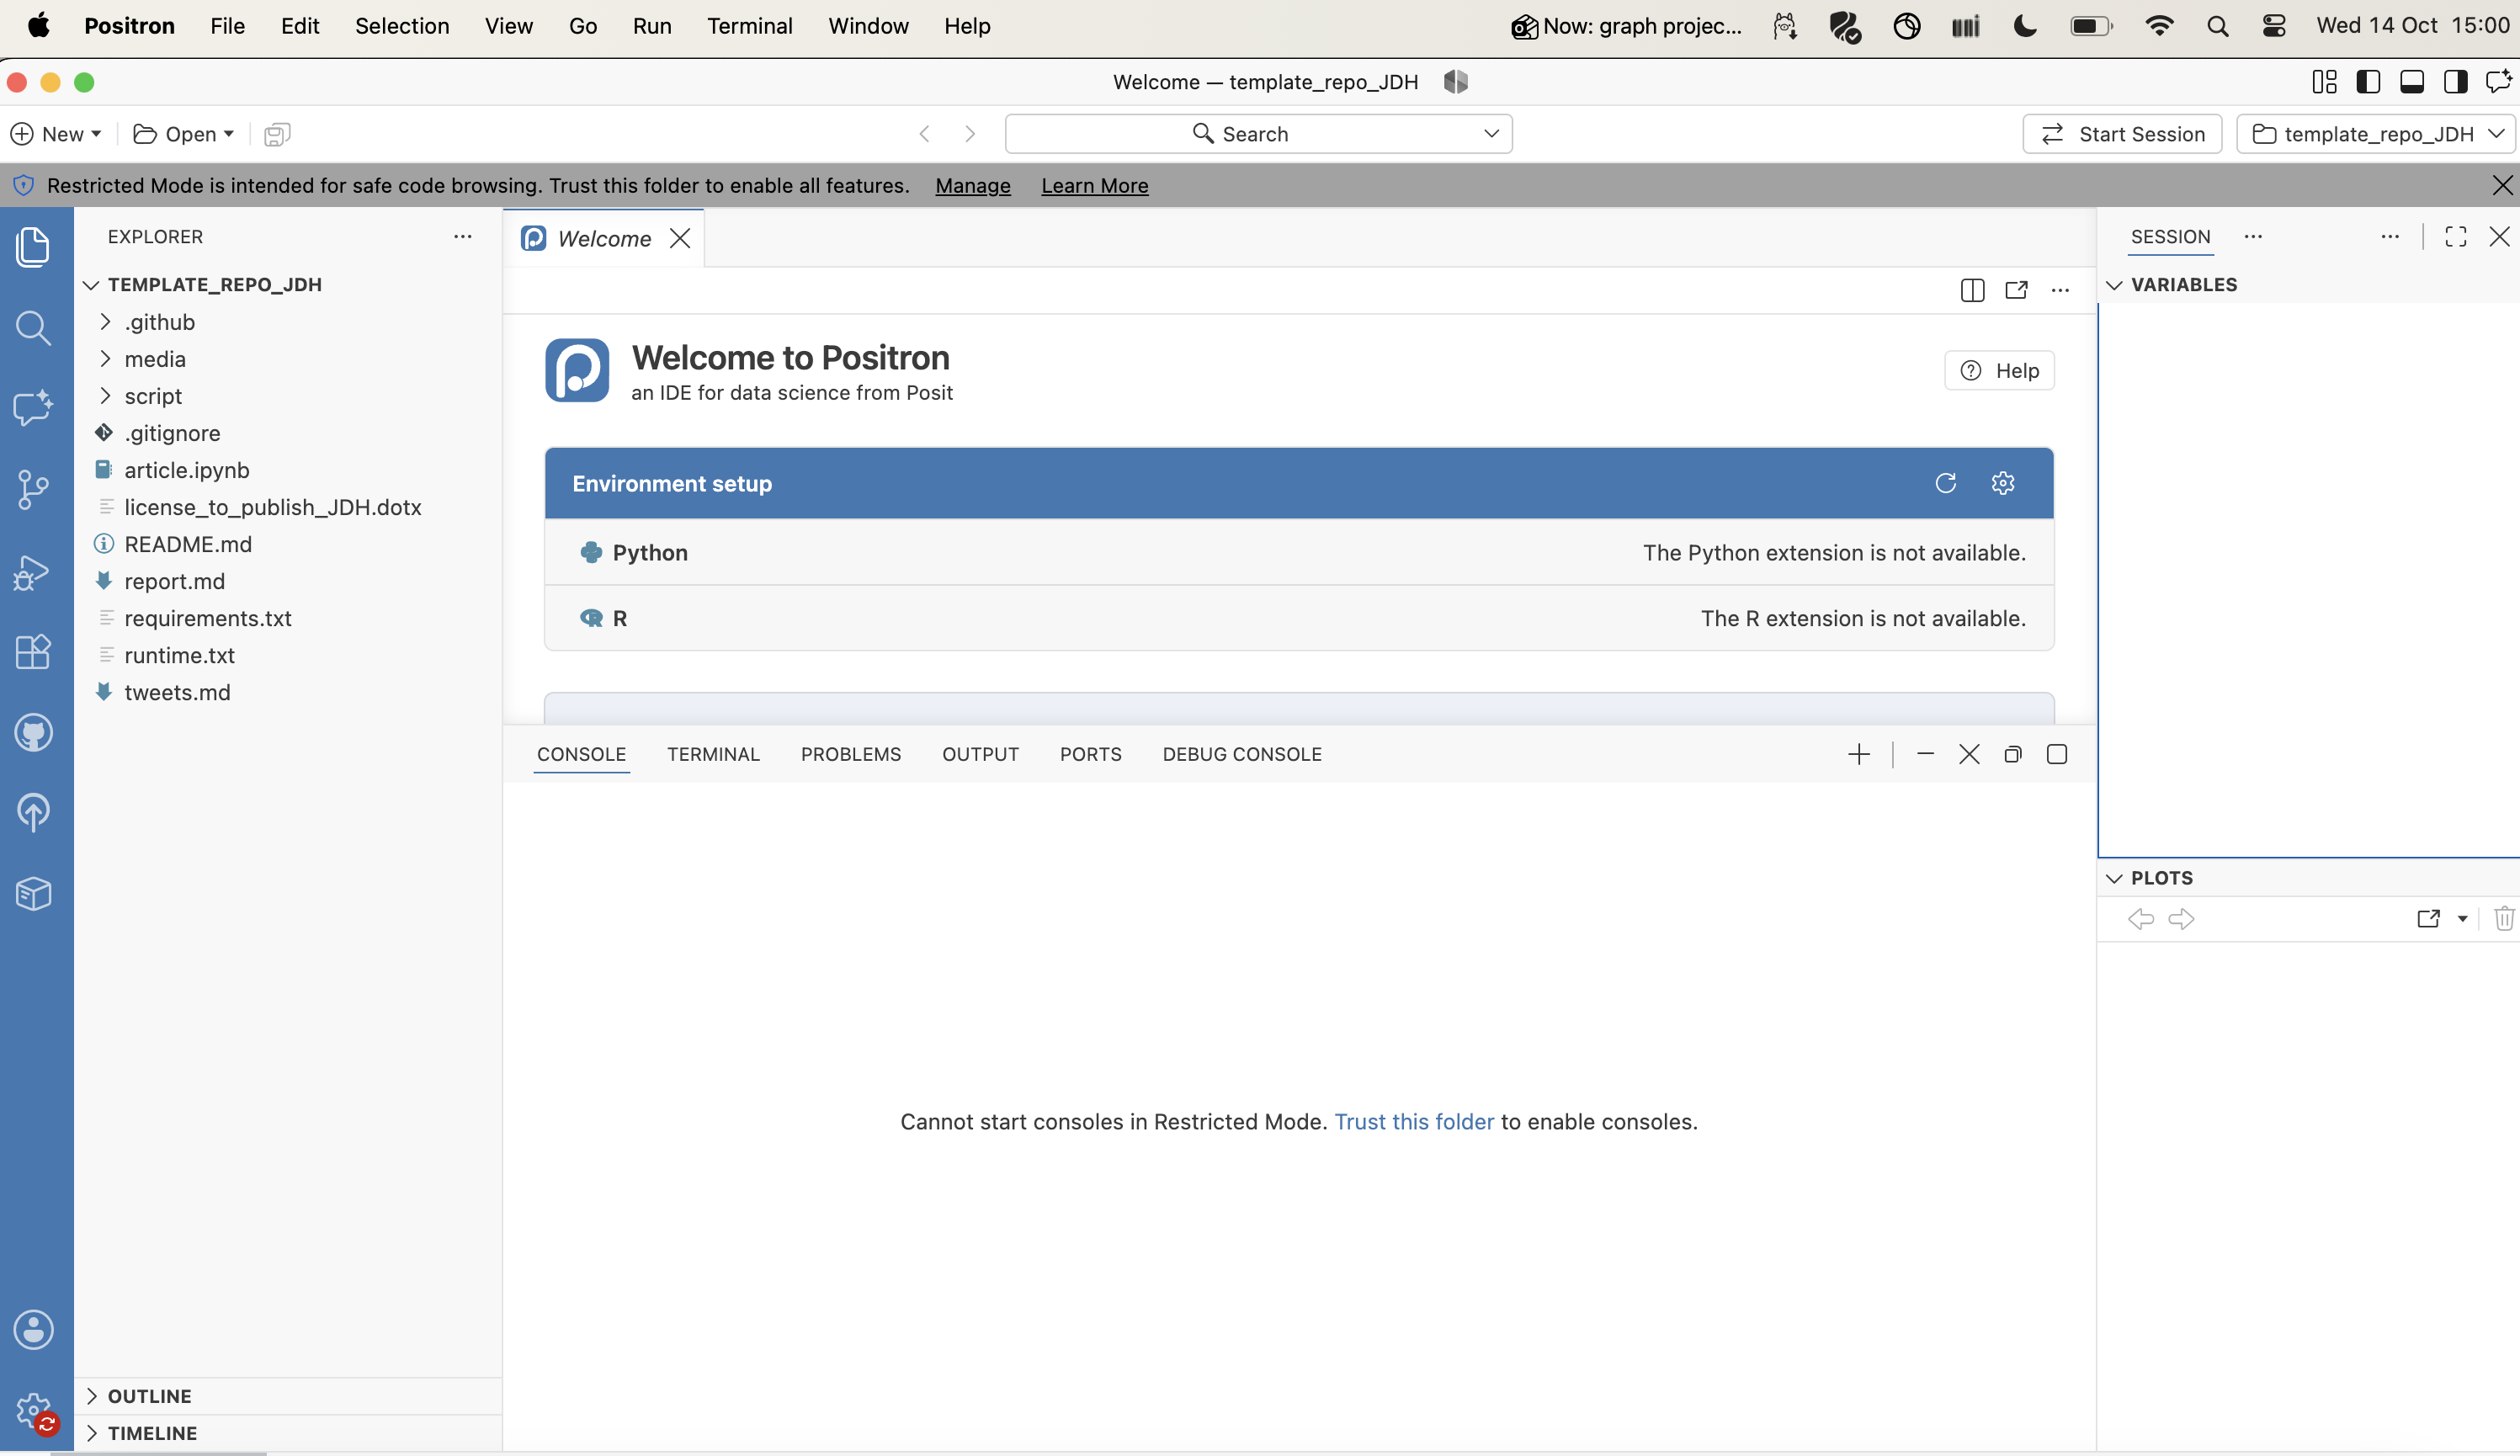The width and height of the screenshot is (2520, 1456).
Task: Open macOS Control Center icon
Action: pos(2274,26)
